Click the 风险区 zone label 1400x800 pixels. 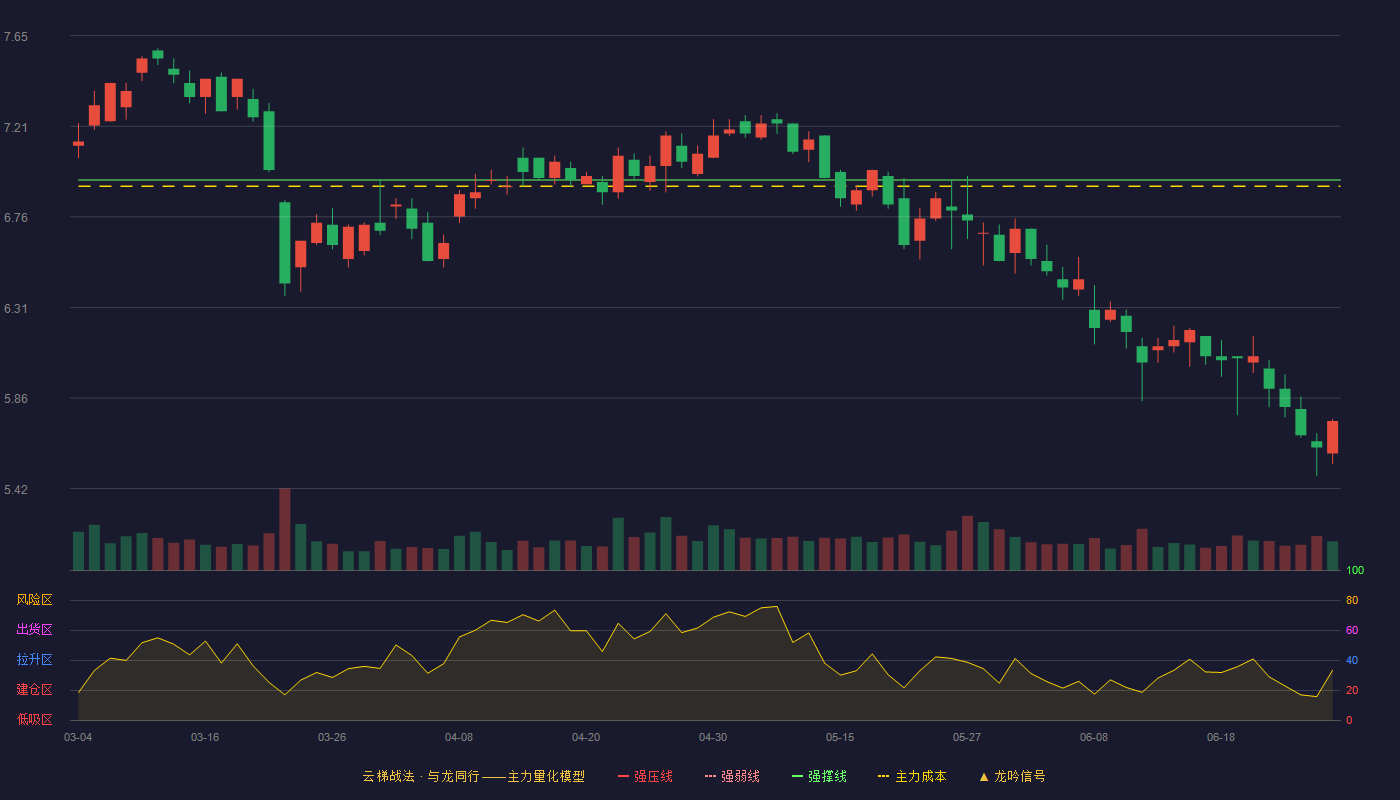pyautogui.click(x=34, y=600)
